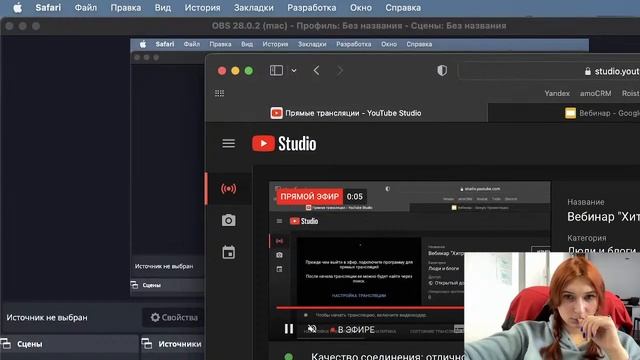The width and height of the screenshot is (640, 360).
Task: Click the ПРЯМОЙ ЭФИР live badge
Action: (309, 196)
